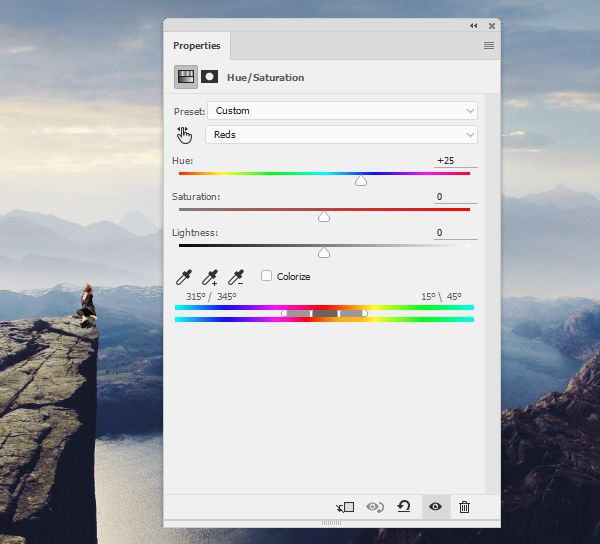Enable the Colorize checkbox
This screenshot has height=544, width=600.
click(266, 276)
